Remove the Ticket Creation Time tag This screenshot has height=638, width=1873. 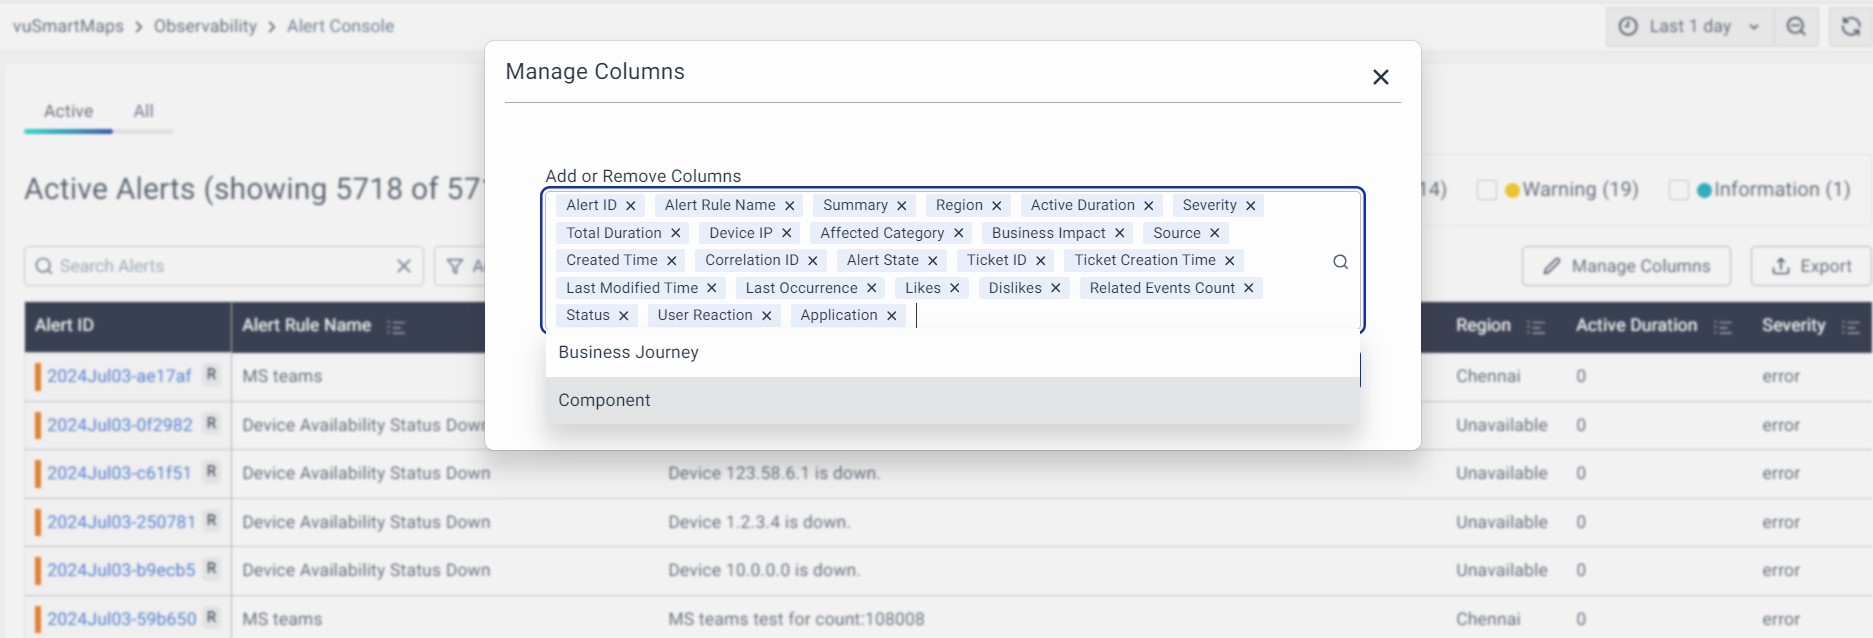1229,261
